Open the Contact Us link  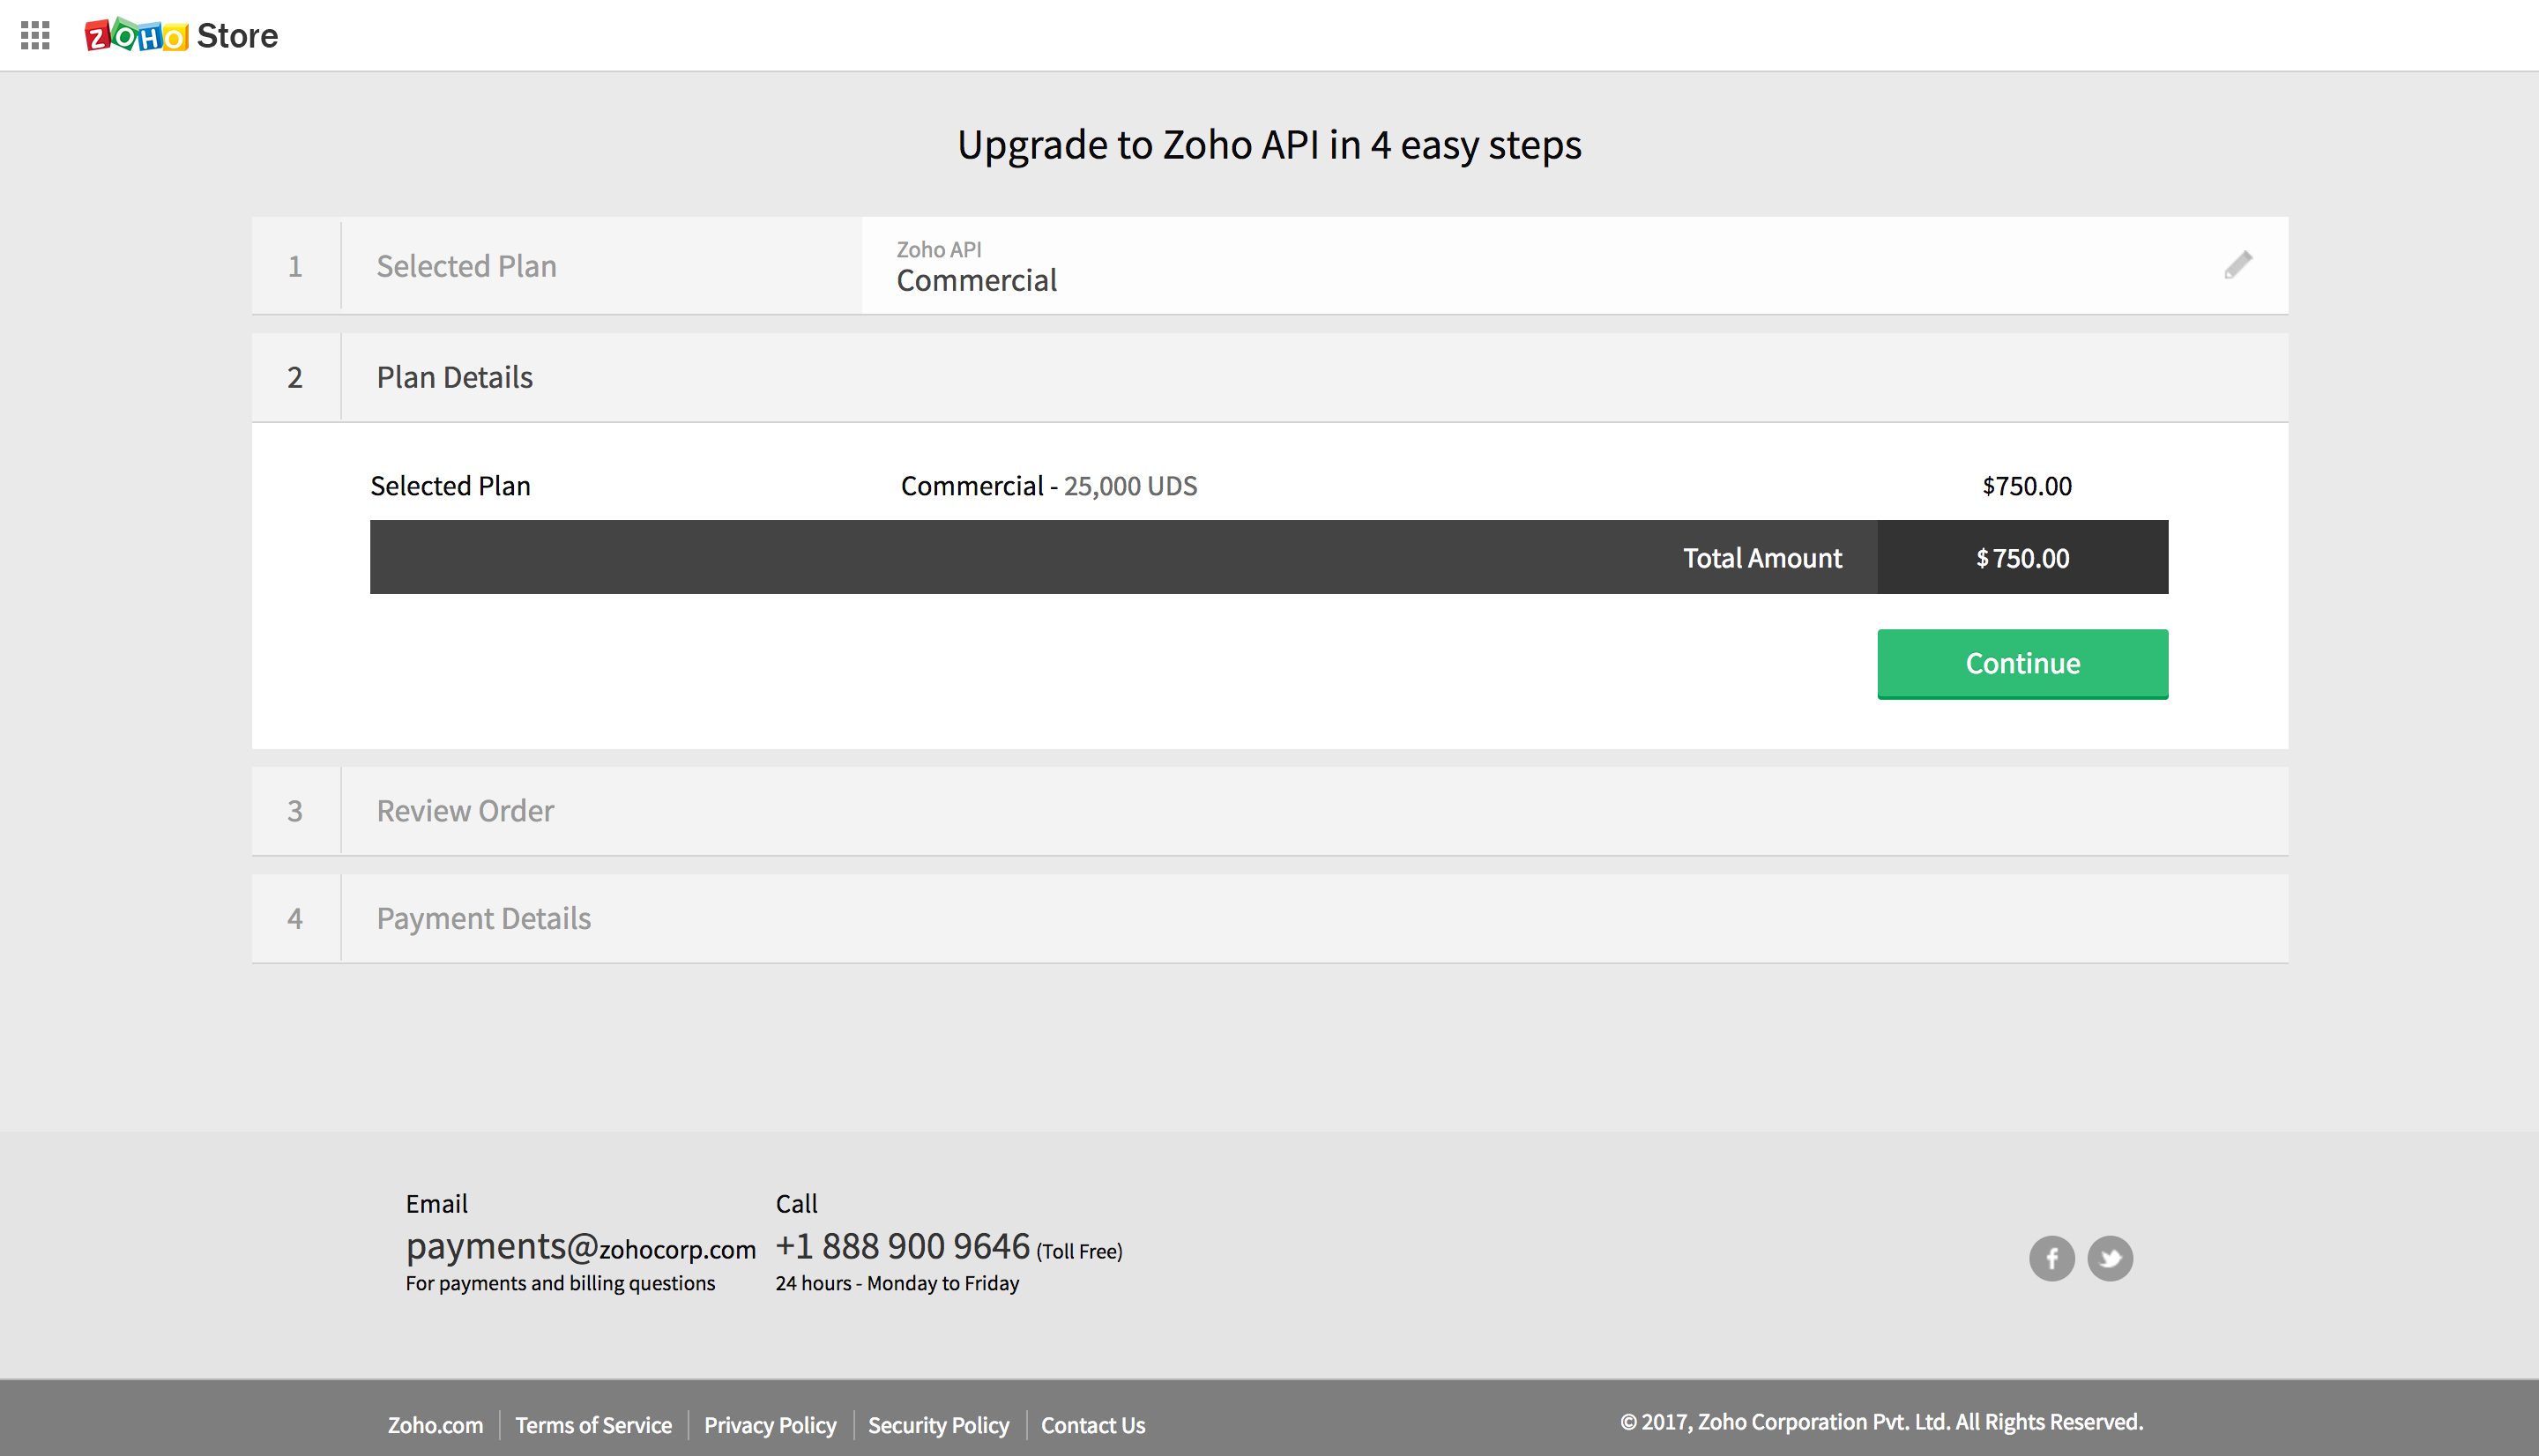1093,1425
